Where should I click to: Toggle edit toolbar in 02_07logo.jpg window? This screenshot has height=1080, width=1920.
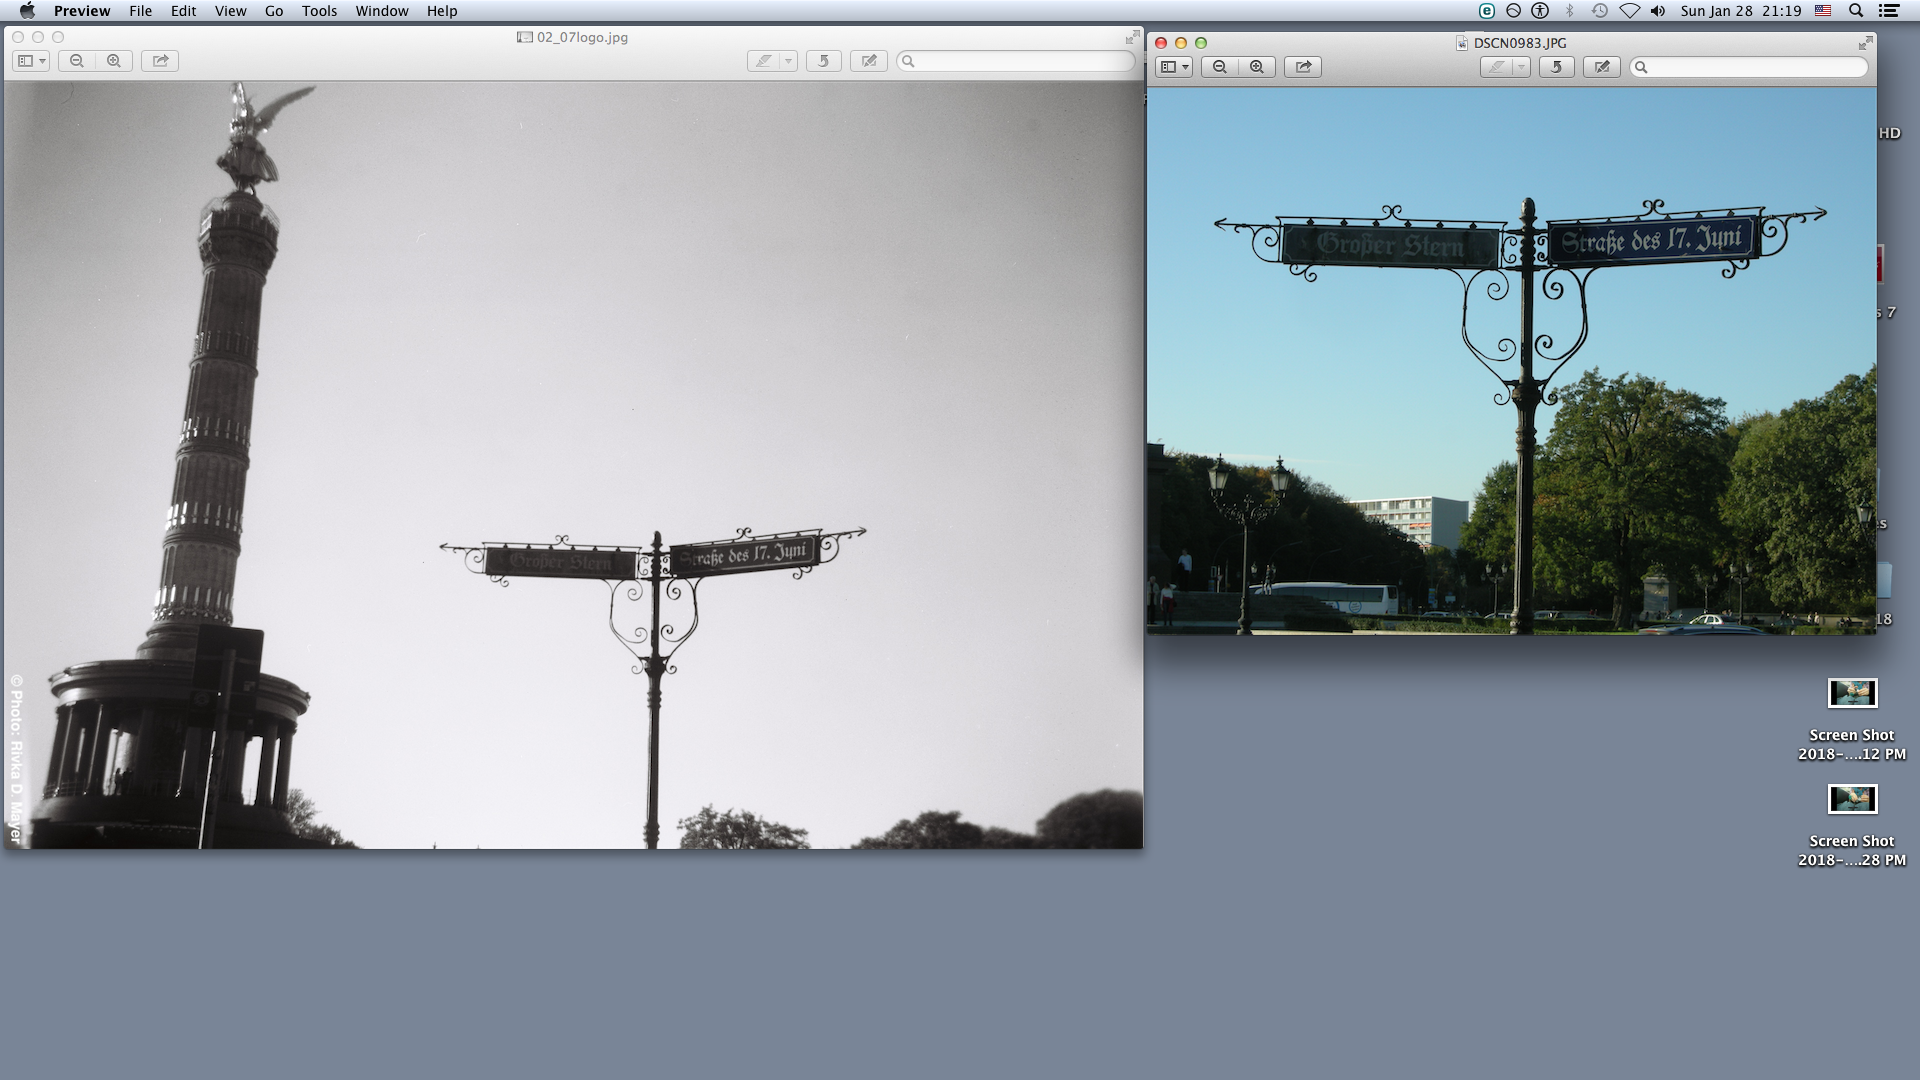click(x=868, y=61)
